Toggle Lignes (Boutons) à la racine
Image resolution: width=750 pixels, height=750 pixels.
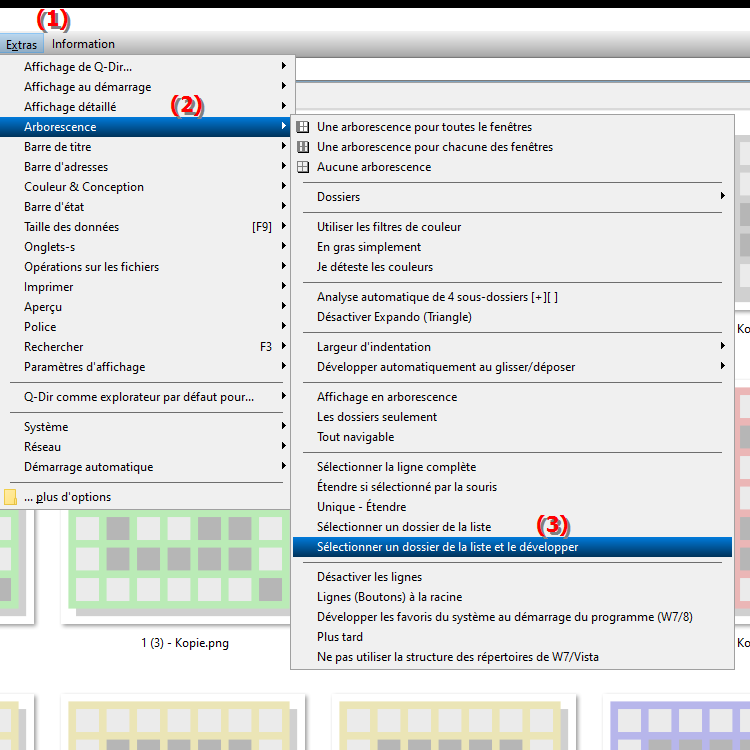pyautogui.click(x=512, y=597)
